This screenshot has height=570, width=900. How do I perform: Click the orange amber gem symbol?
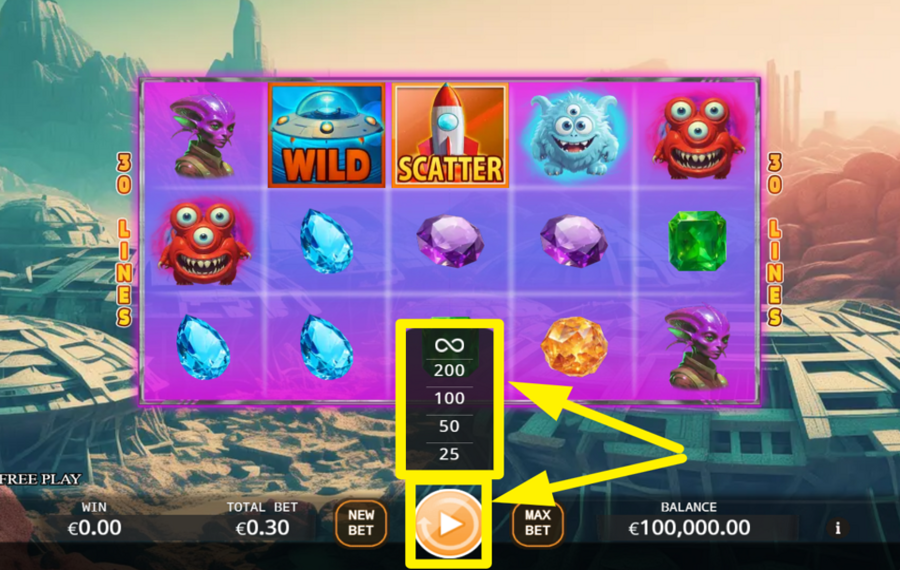(574, 346)
